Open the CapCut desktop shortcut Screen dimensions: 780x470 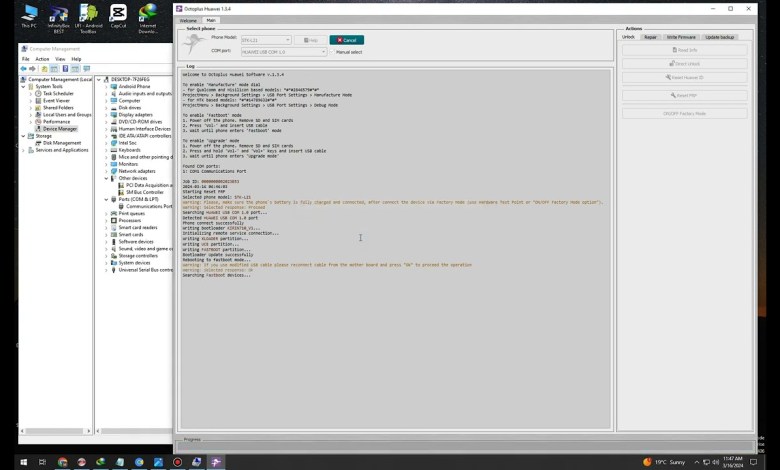(117, 17)
